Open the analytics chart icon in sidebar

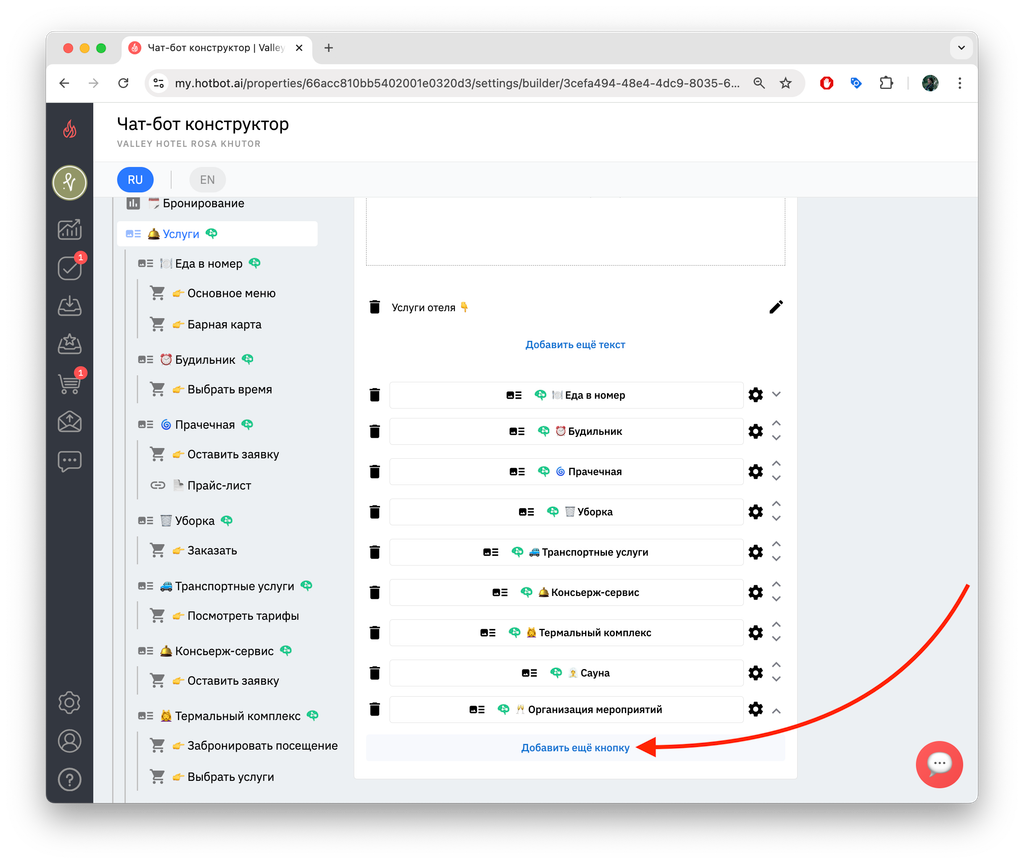click(70, 229)
